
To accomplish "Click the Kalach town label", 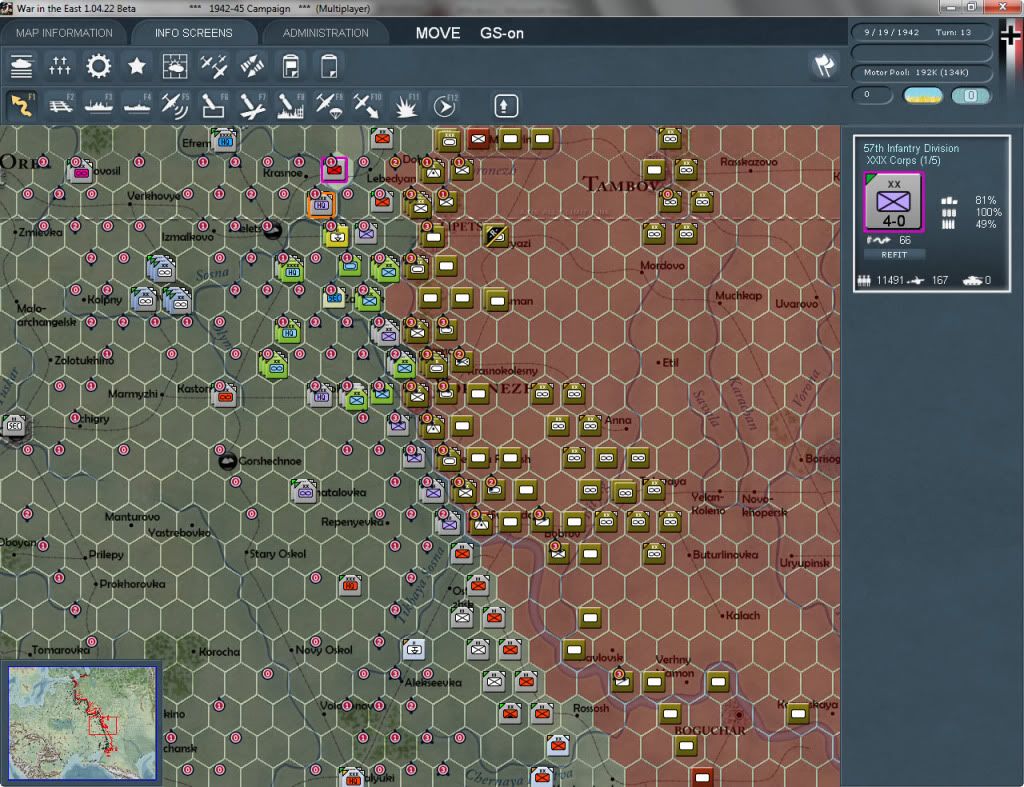I will pos(743,616).
